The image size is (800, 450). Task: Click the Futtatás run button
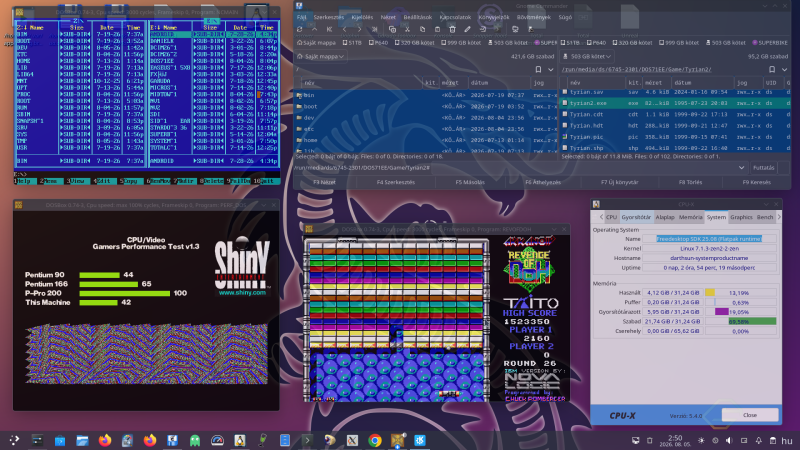pos(763,167)
